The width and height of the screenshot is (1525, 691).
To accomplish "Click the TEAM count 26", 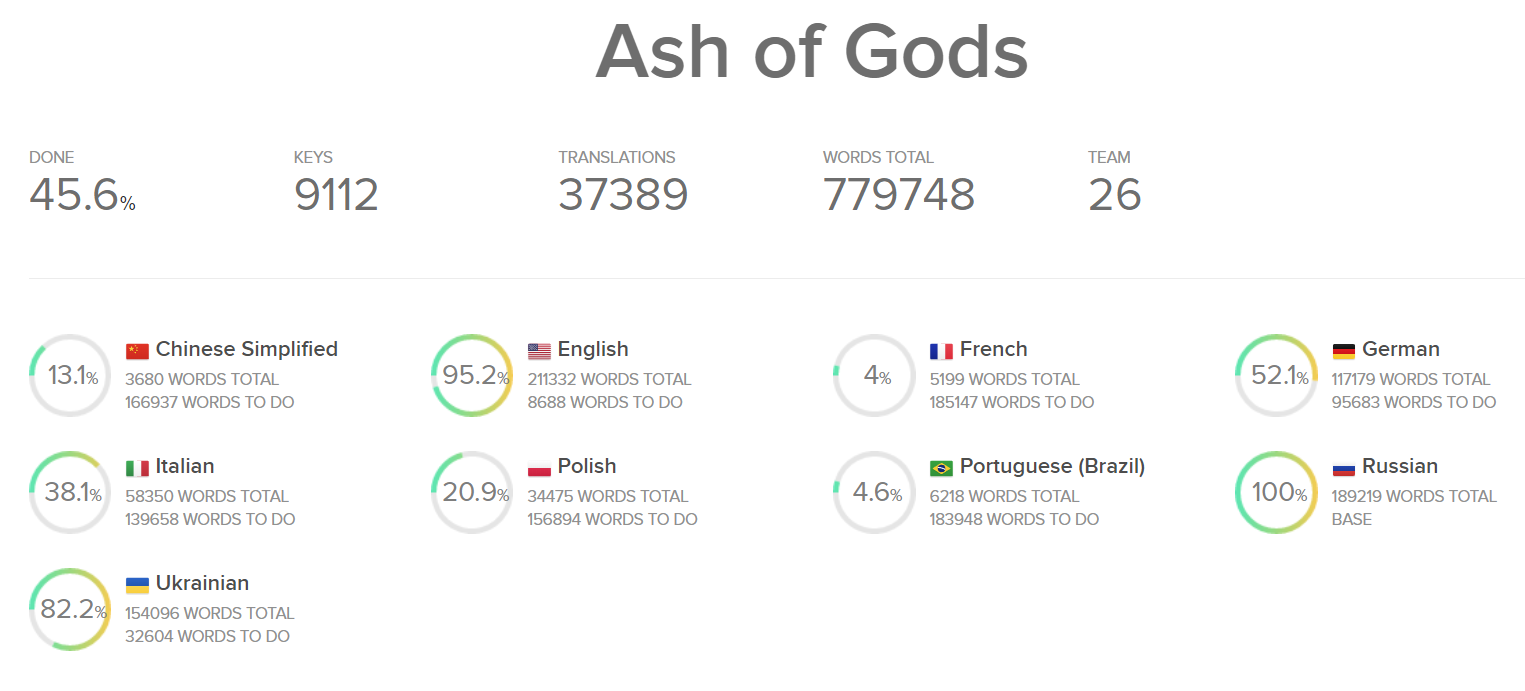I will (1114, 194).
